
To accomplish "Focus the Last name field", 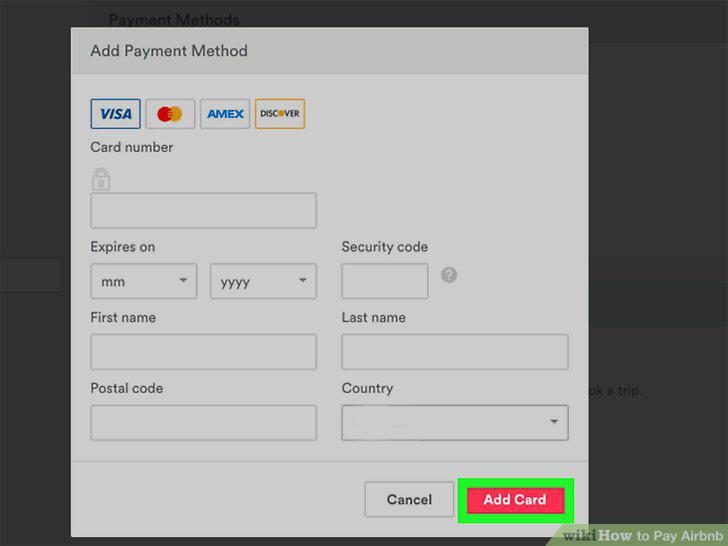I will (x=455, y=352).
